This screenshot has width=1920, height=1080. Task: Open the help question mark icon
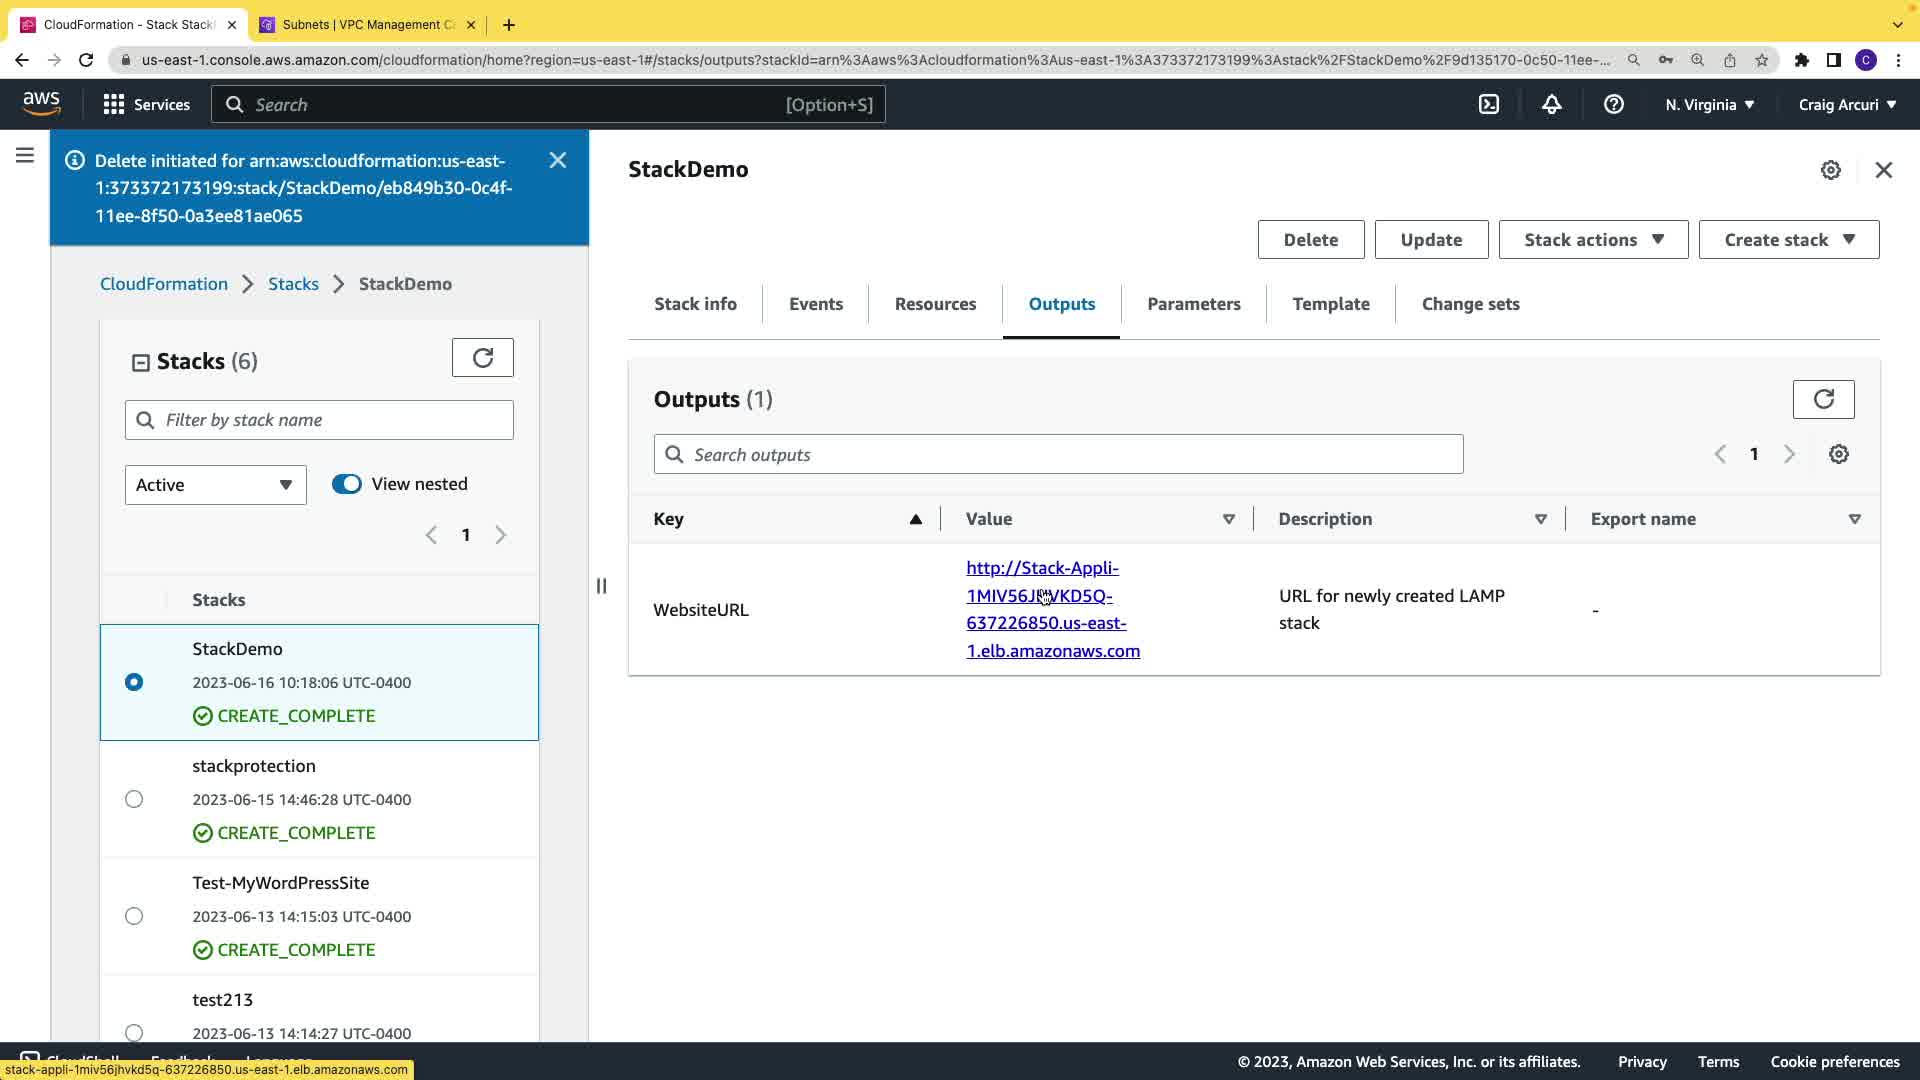(x=1613, y=104)
